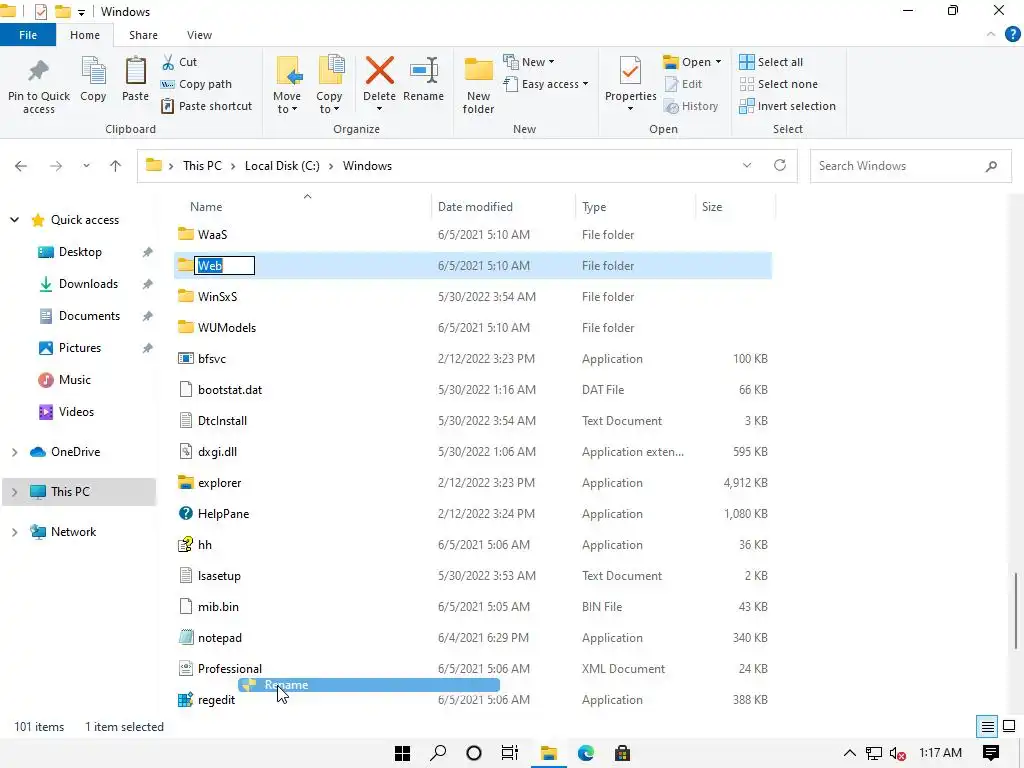
Task: Open Windows Start button on taskbar
Action: click(402, 753)
